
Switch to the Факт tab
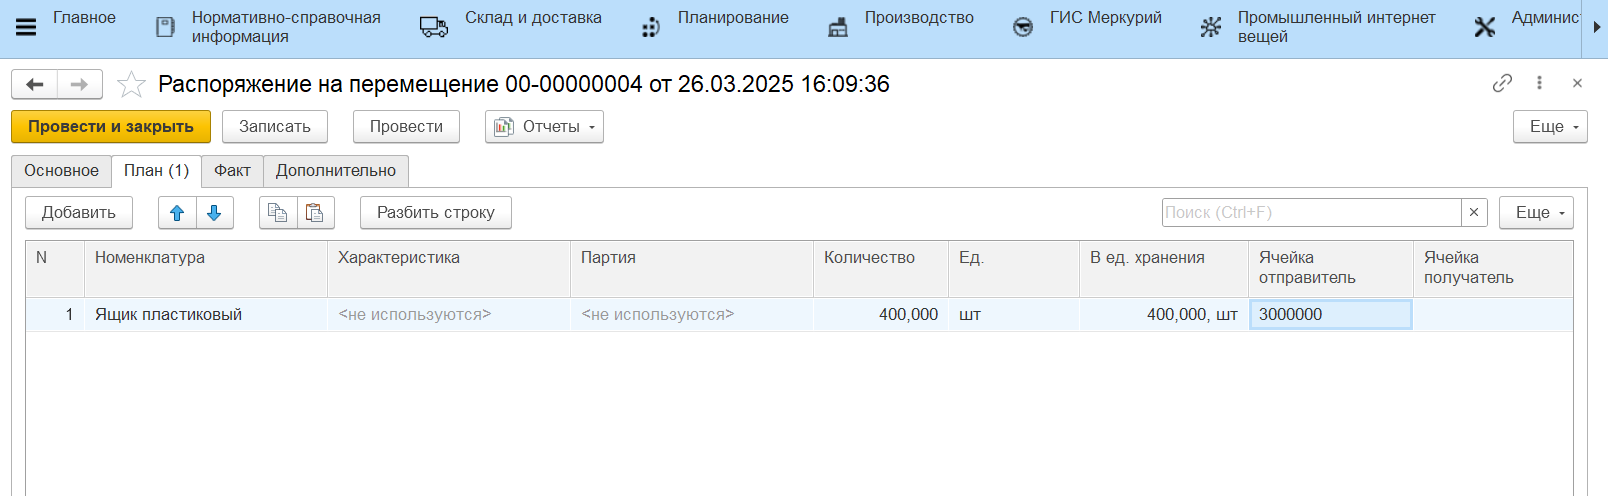232,171
